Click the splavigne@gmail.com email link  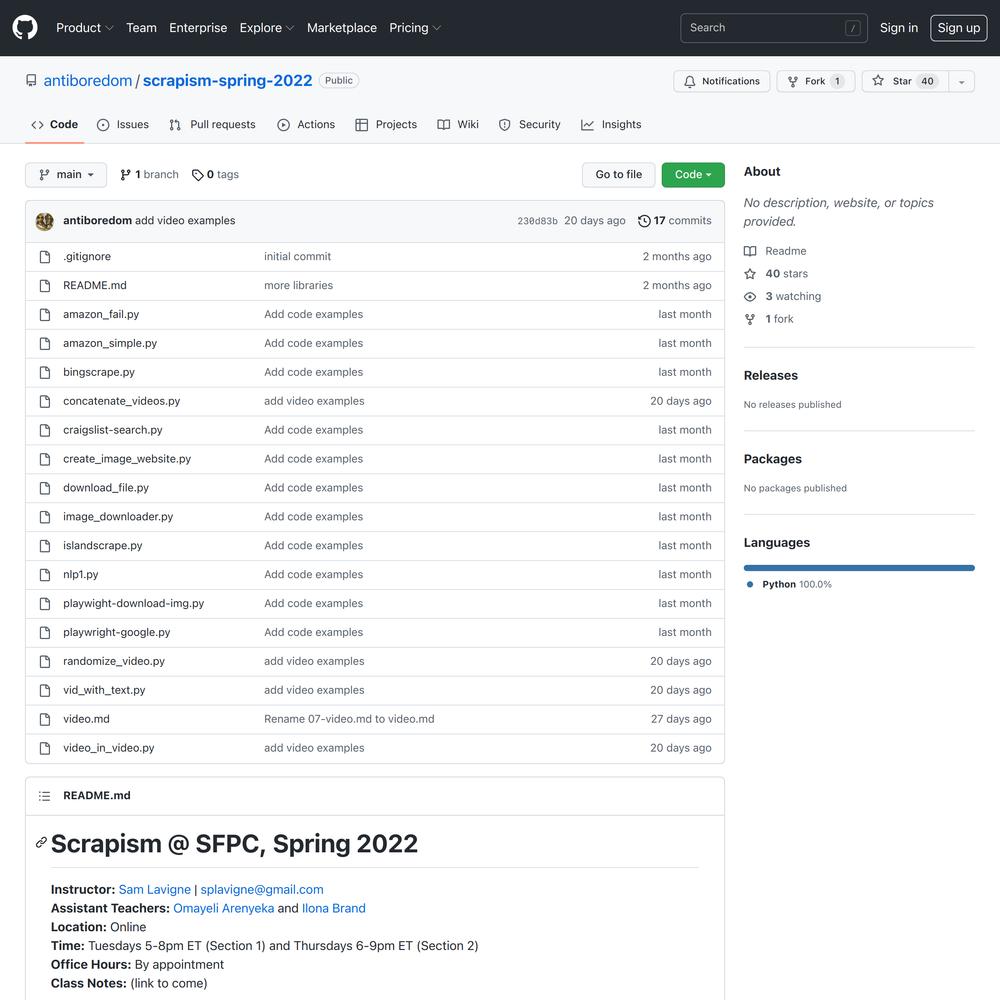coord(262,890)
